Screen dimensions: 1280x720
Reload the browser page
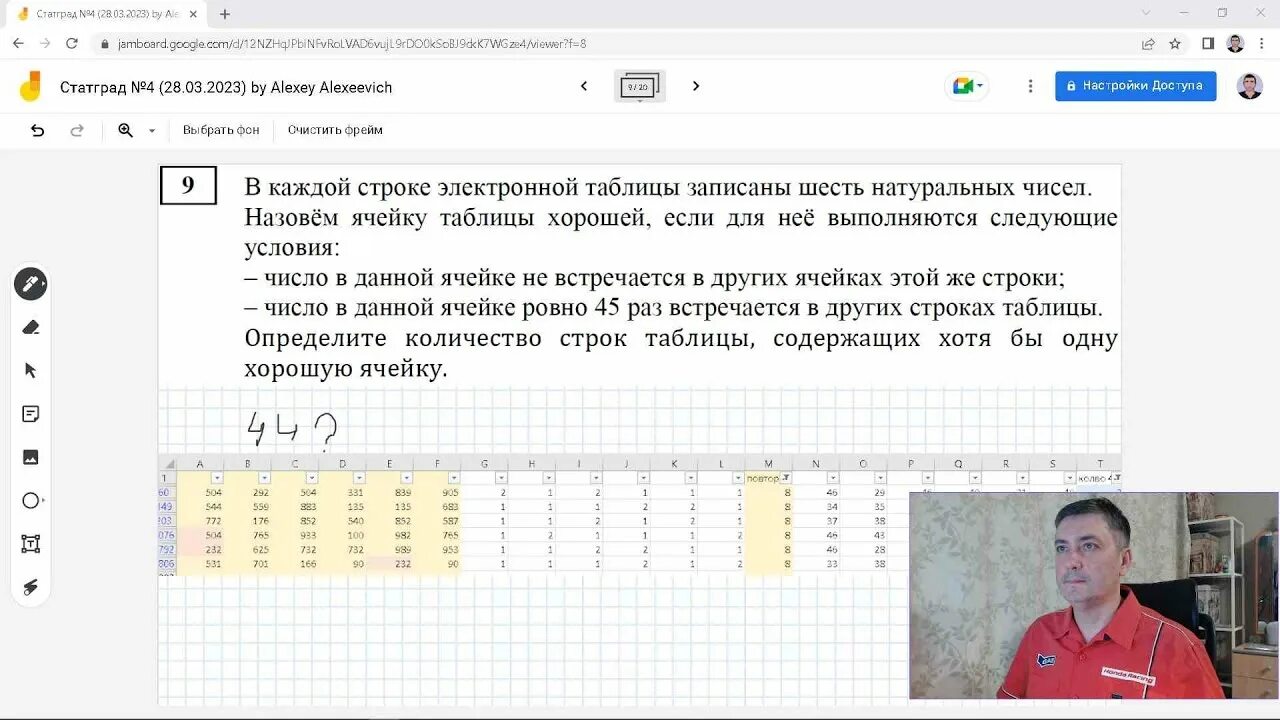click(72, 44)
